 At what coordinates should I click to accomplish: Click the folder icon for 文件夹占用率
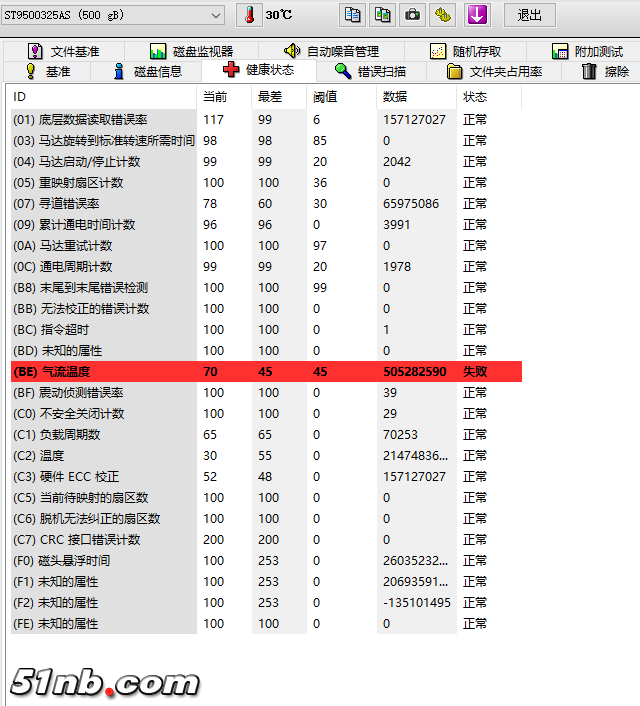pyautogui.click(x=454, y=72)
